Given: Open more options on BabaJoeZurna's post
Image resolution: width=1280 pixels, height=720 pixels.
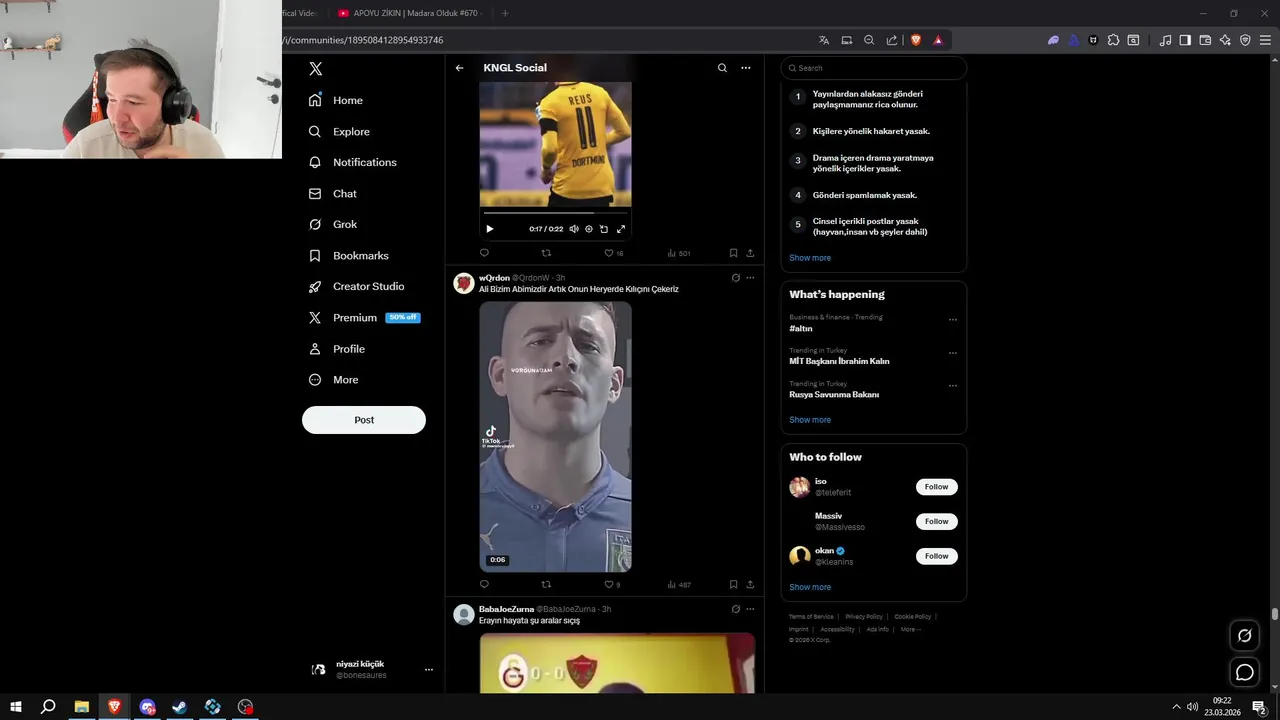Looking at the screenshot, I should [750, 609].
